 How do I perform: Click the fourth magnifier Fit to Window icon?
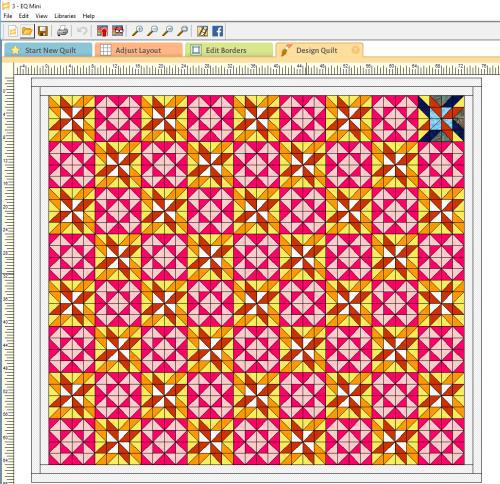click(x=182, y=31)
